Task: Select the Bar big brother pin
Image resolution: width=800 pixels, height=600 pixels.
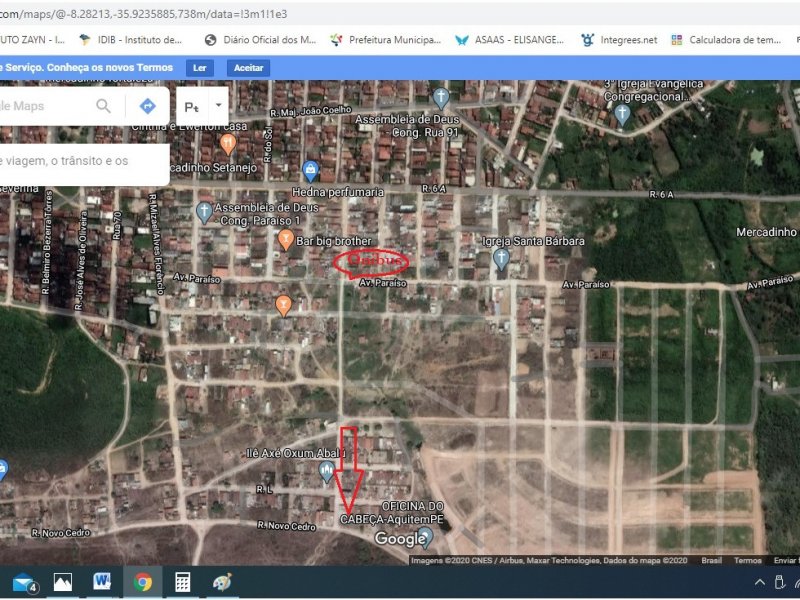Action: (286, 240)
